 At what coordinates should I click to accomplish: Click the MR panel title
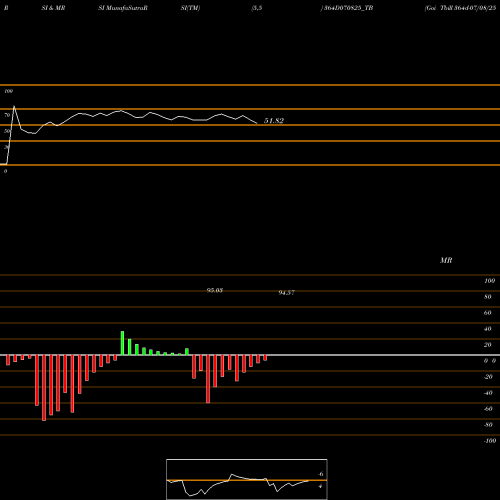pos(446,260)
